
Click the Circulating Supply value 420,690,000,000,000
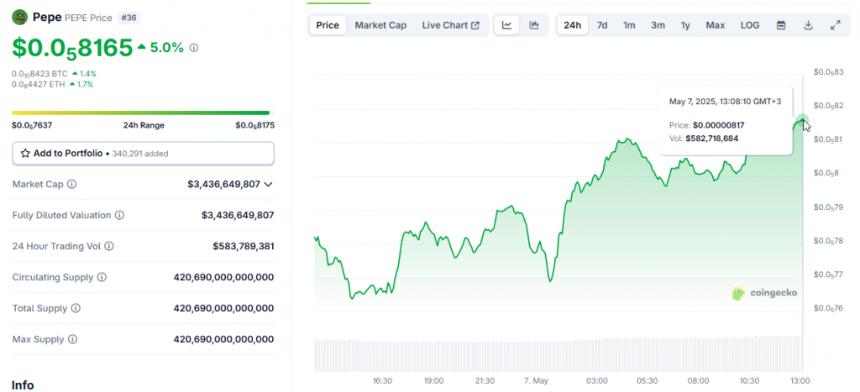click(x=224, y=277)
